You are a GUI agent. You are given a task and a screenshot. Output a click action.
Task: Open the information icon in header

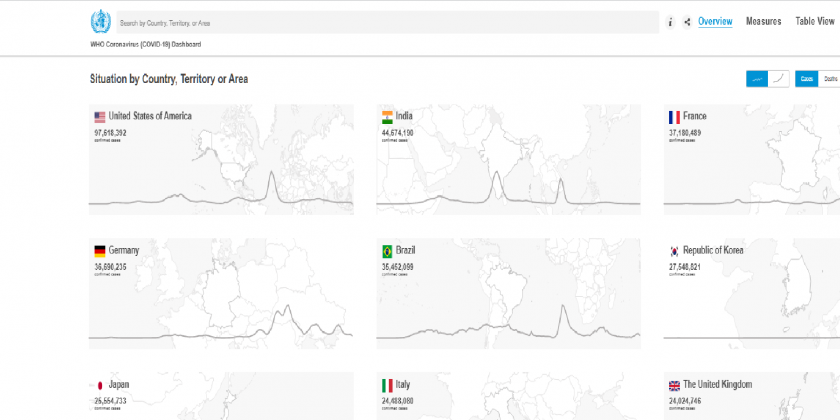click(x=670, y=22)
